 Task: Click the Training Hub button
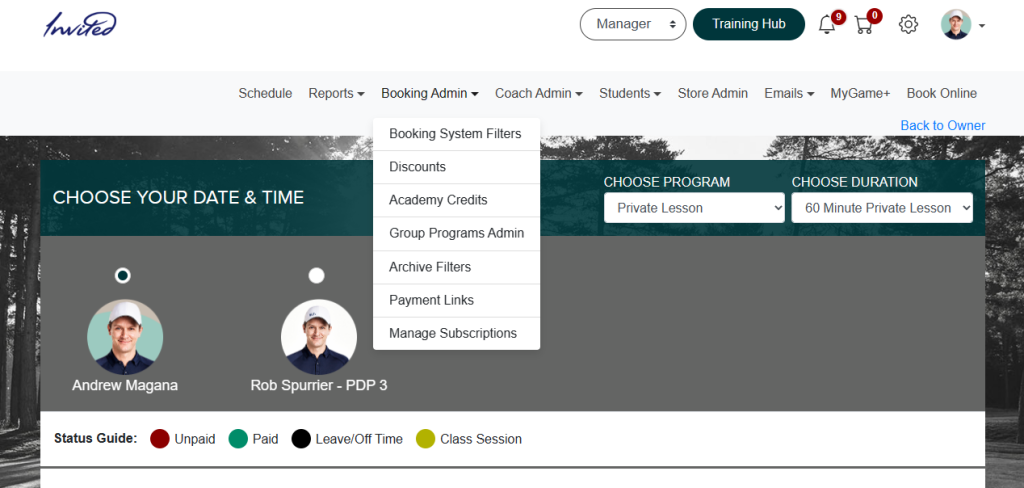[x=749, y=24]
